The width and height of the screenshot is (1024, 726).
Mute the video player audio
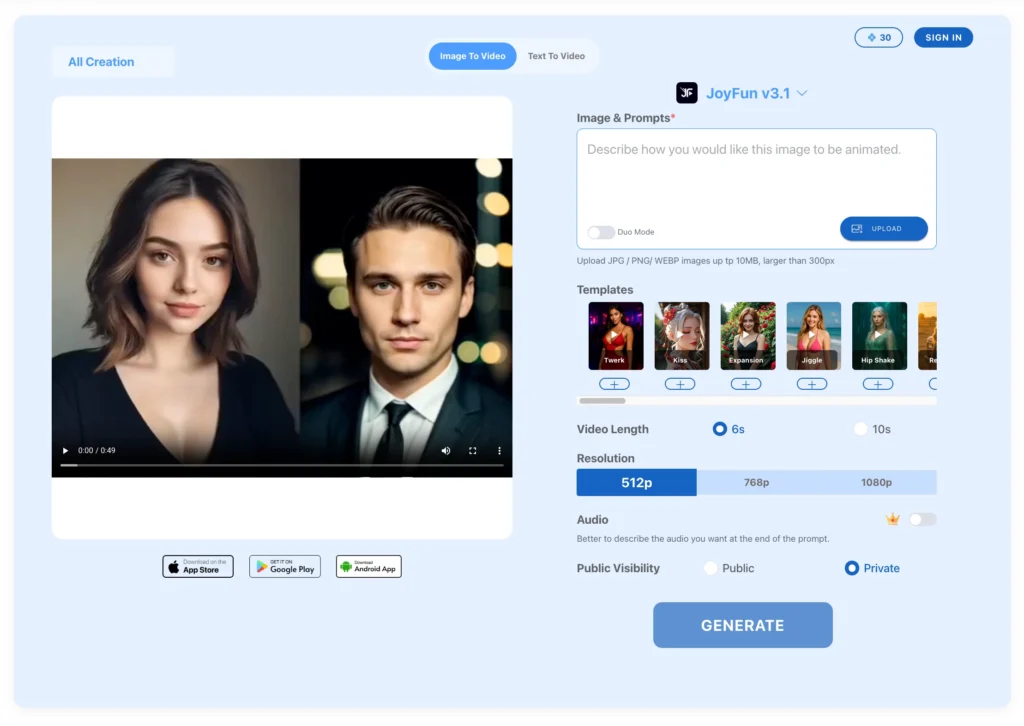446,450
